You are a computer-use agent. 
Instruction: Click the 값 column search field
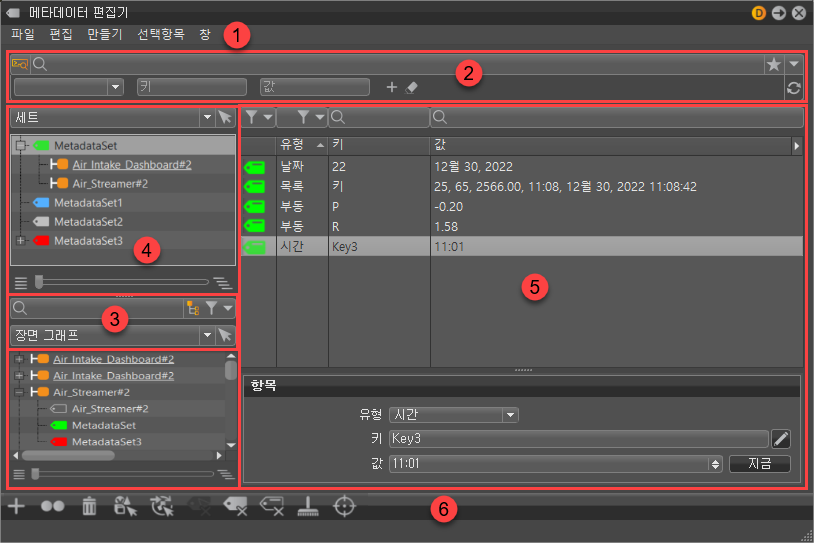[617, 117]
